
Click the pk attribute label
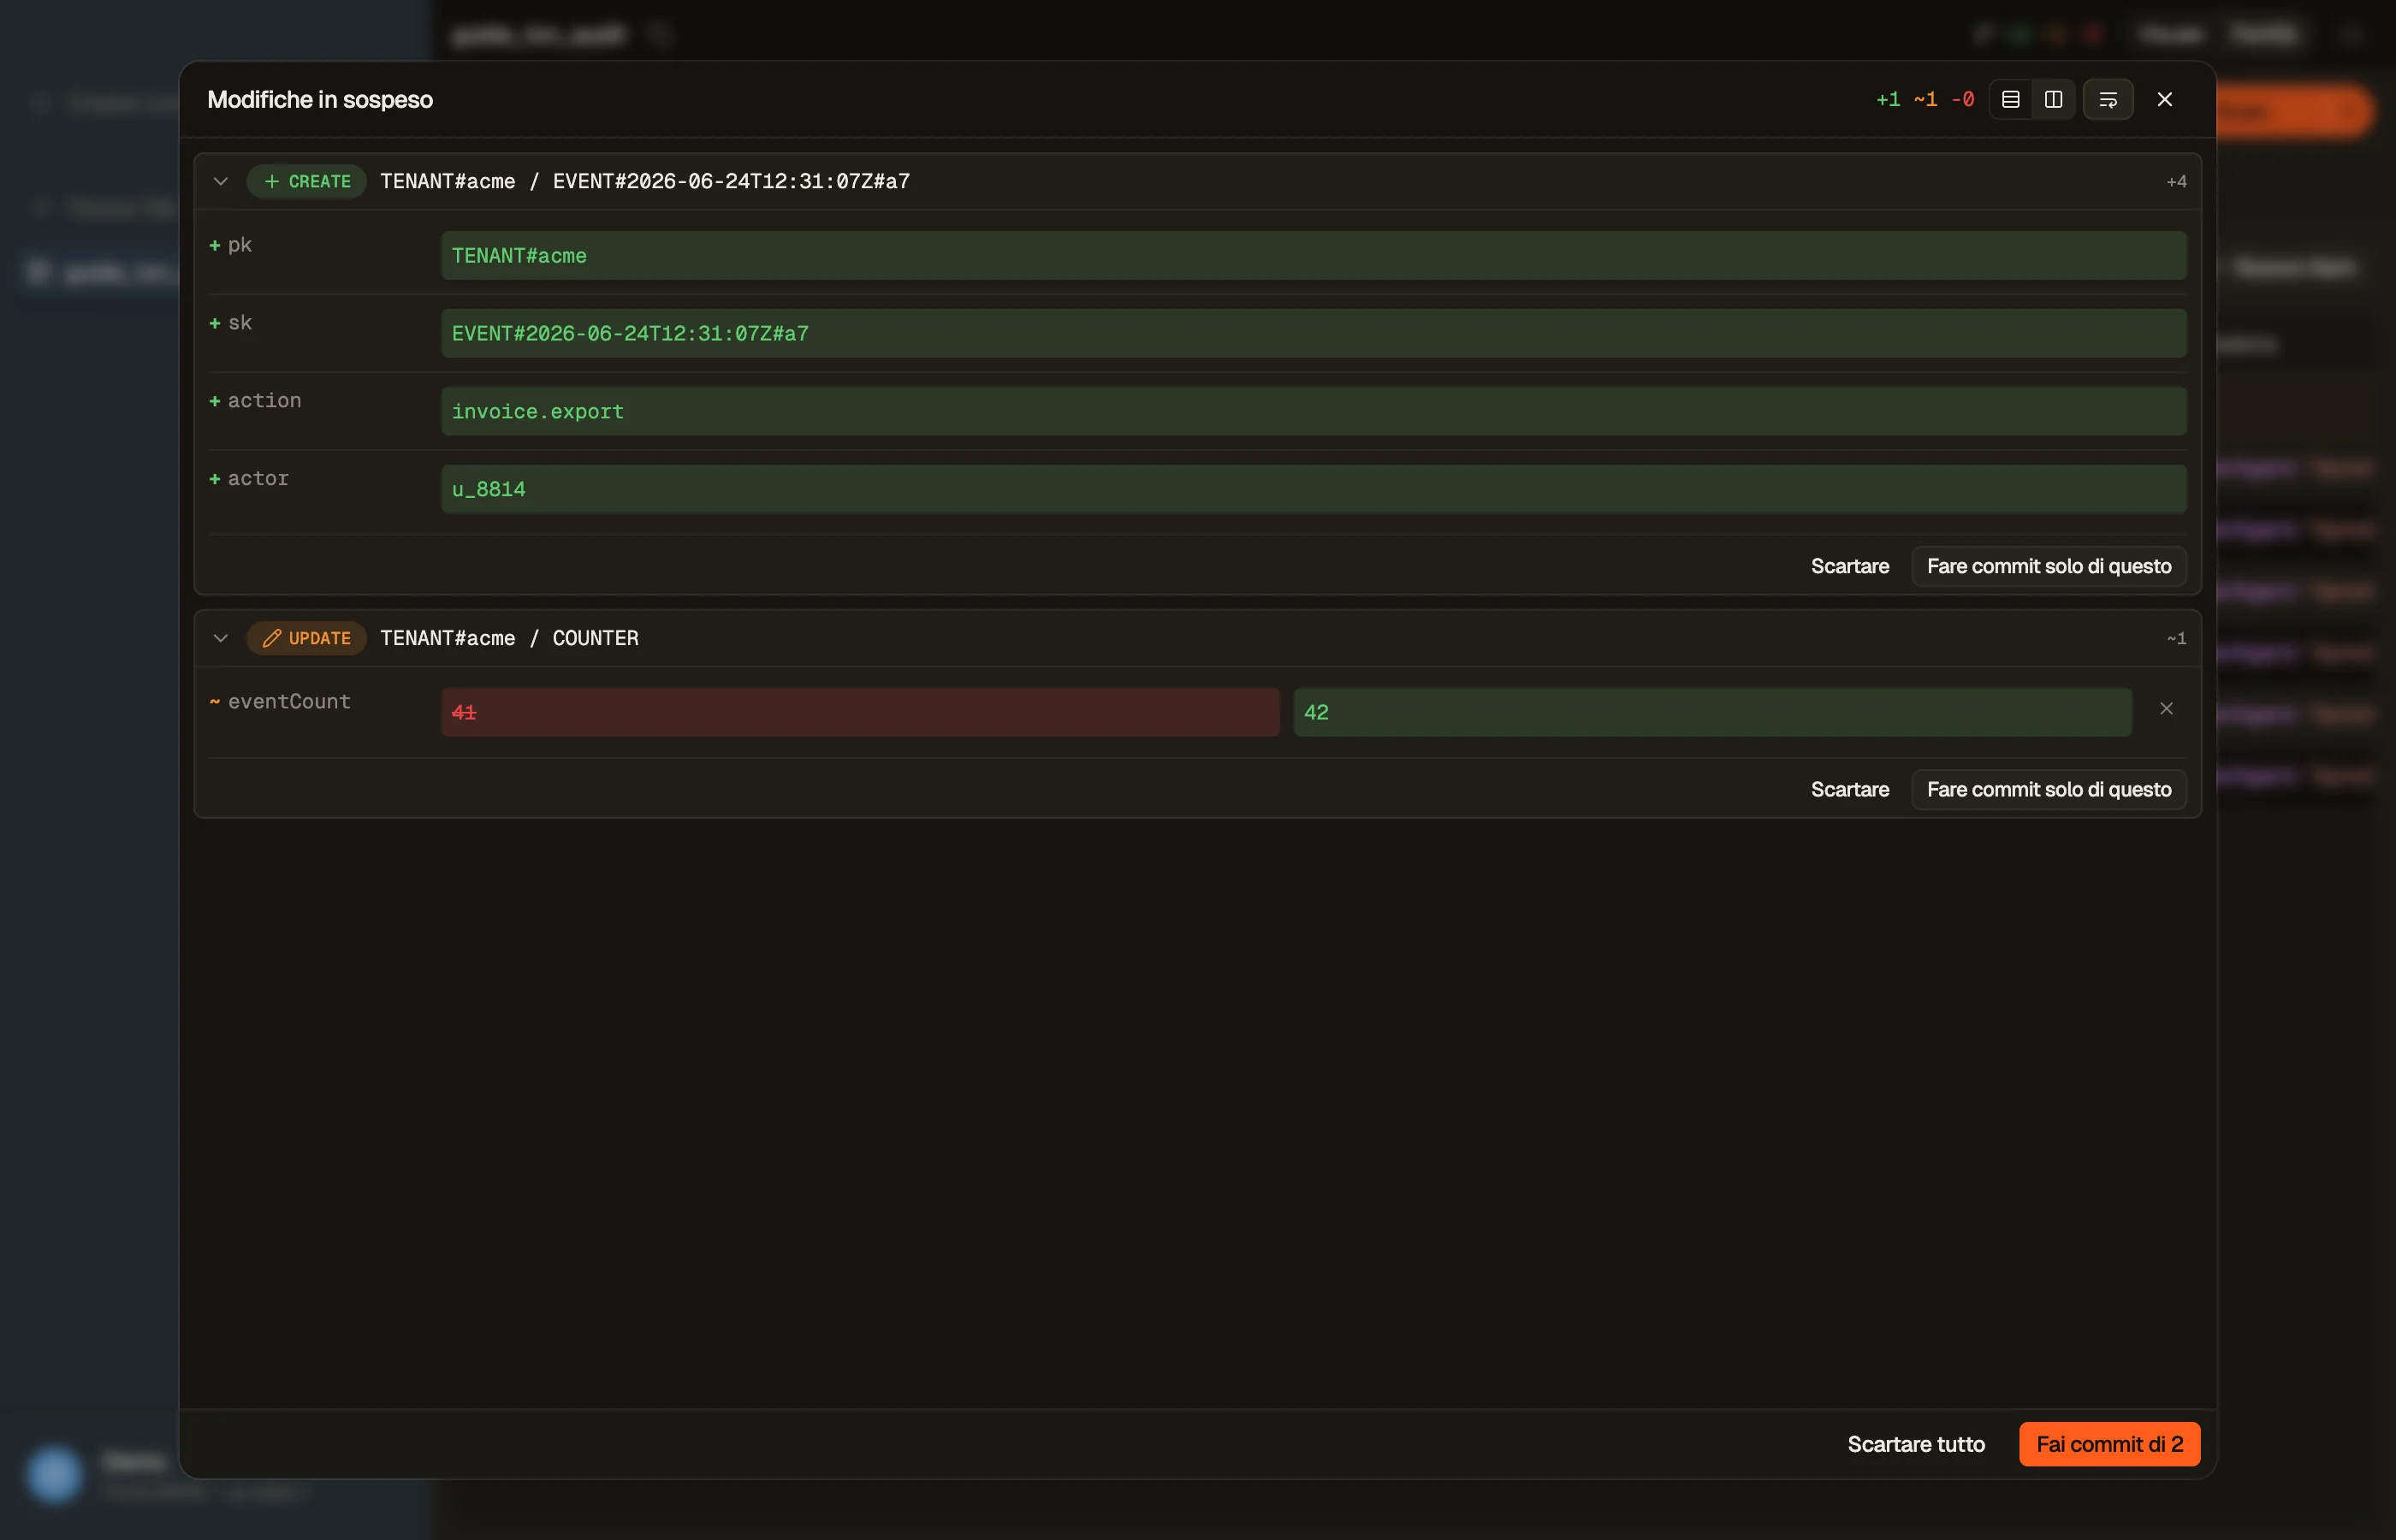point(240,245)
